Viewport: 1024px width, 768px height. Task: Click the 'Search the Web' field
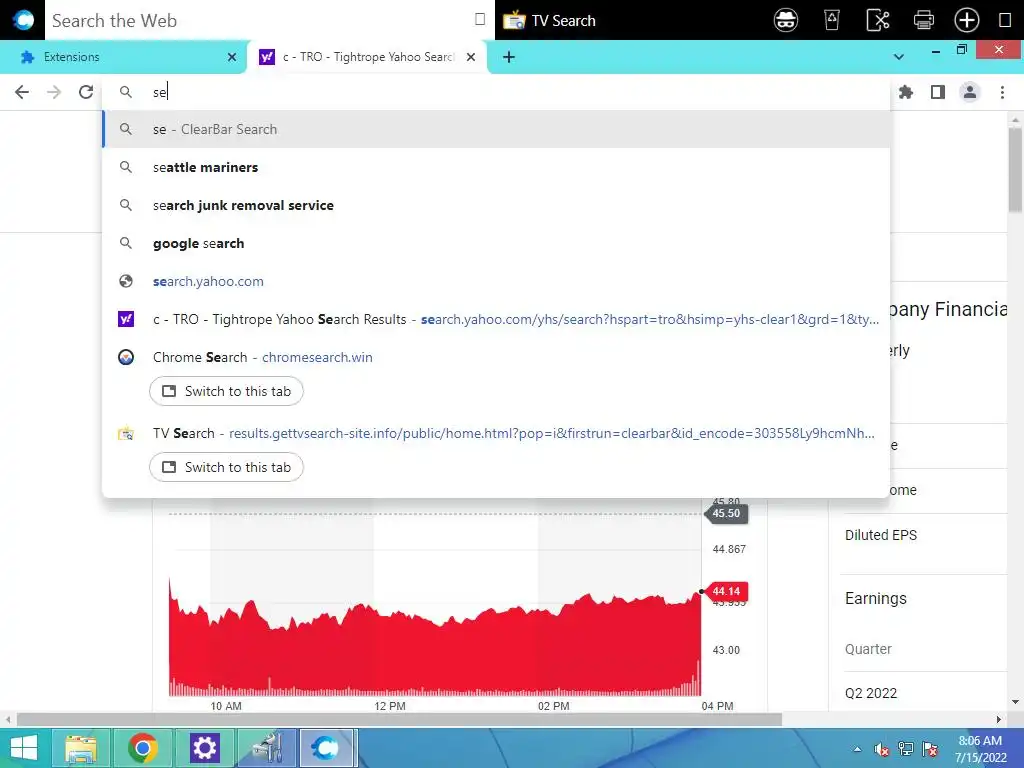(x=261, y=20)
